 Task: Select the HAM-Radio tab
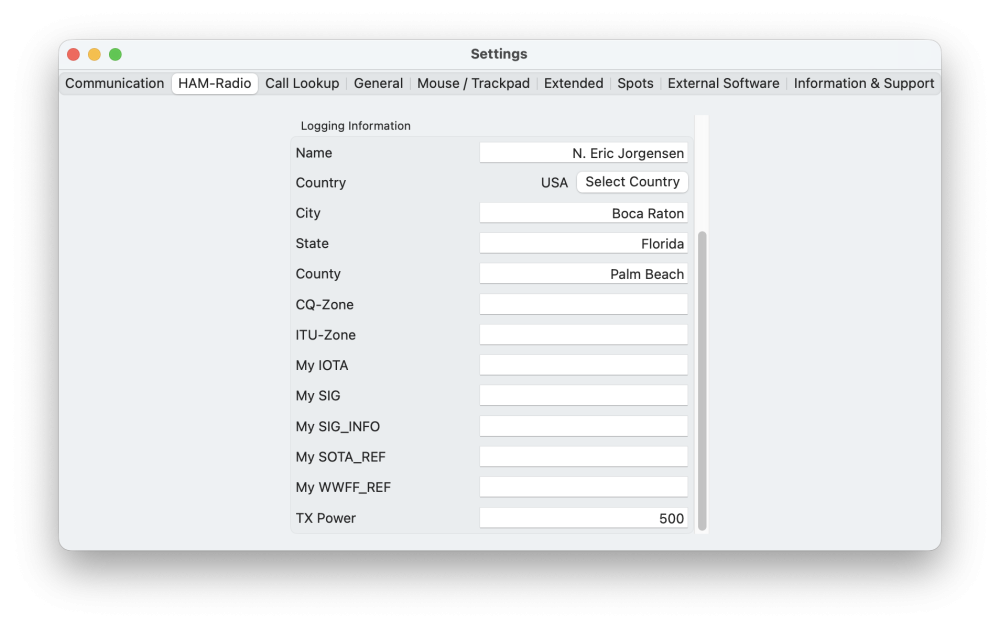click(x=214, y=83)
